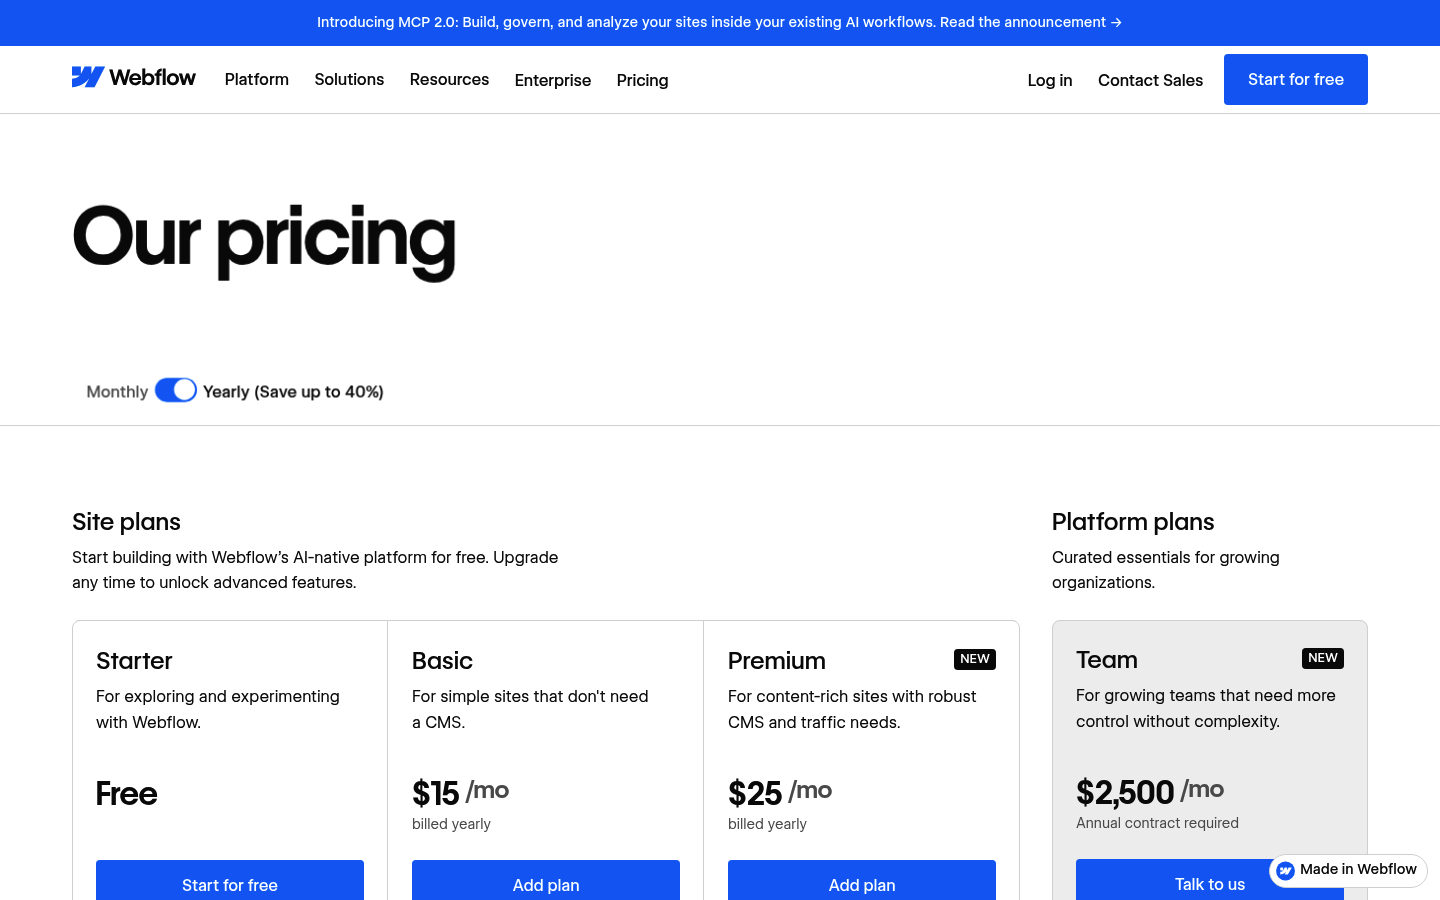This screenshot has width=1440, height=900.
Task: Open the Resources navigation menu
Action: [x=449, y=79]
